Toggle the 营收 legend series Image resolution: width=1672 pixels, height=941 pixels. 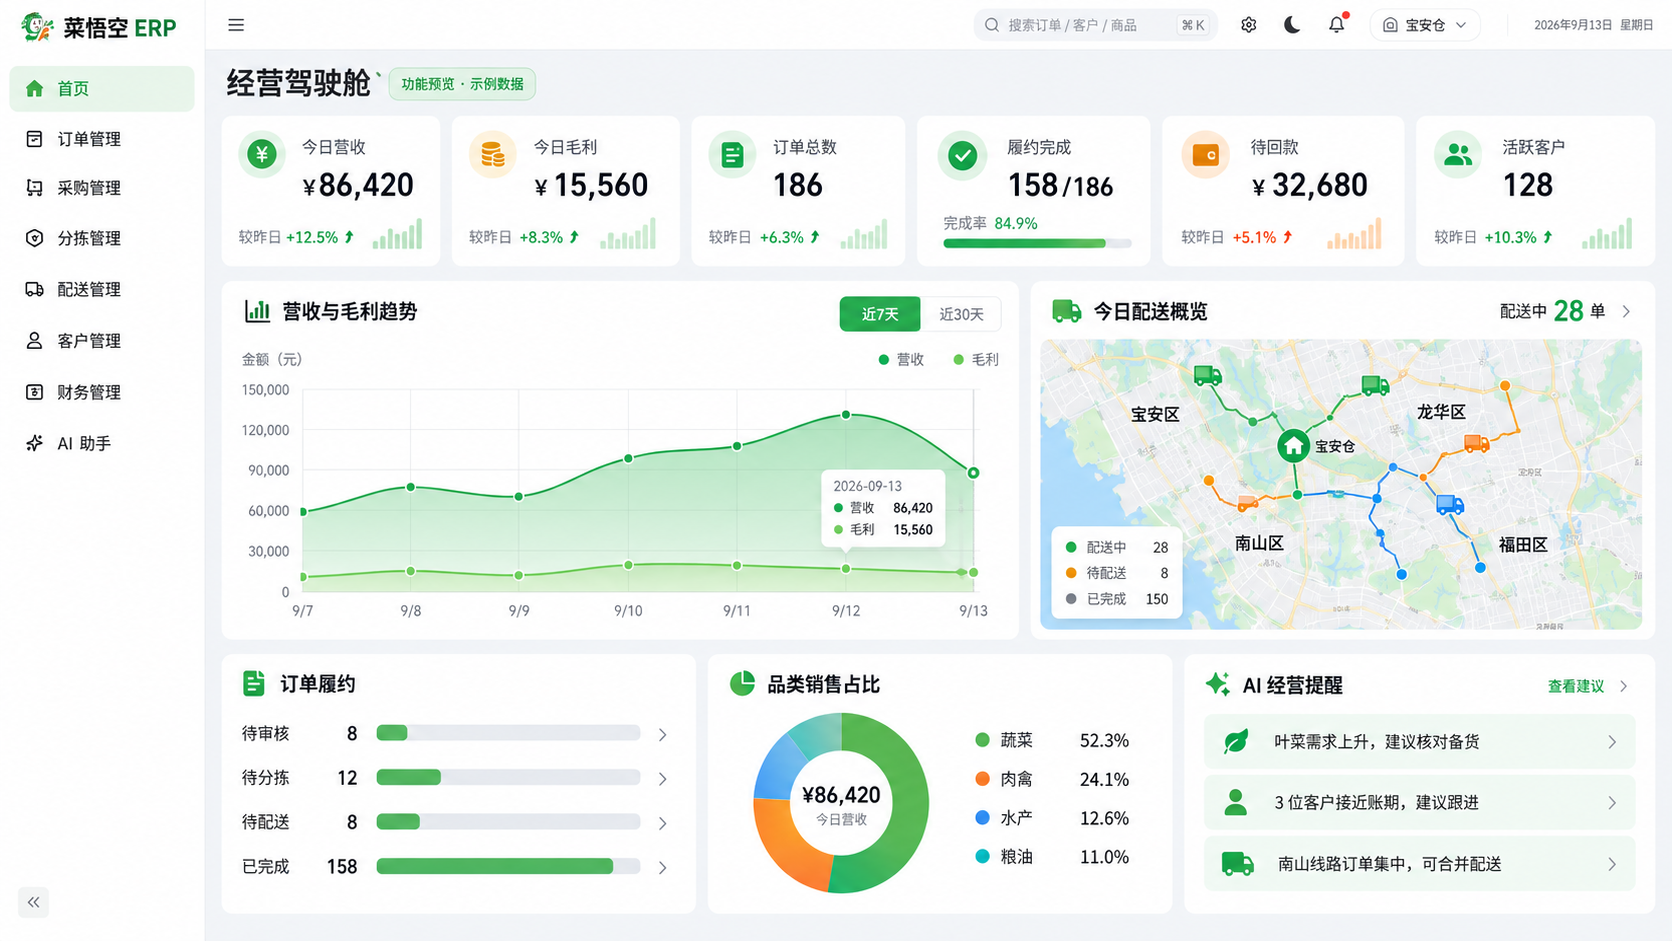(x=901, y=359)
